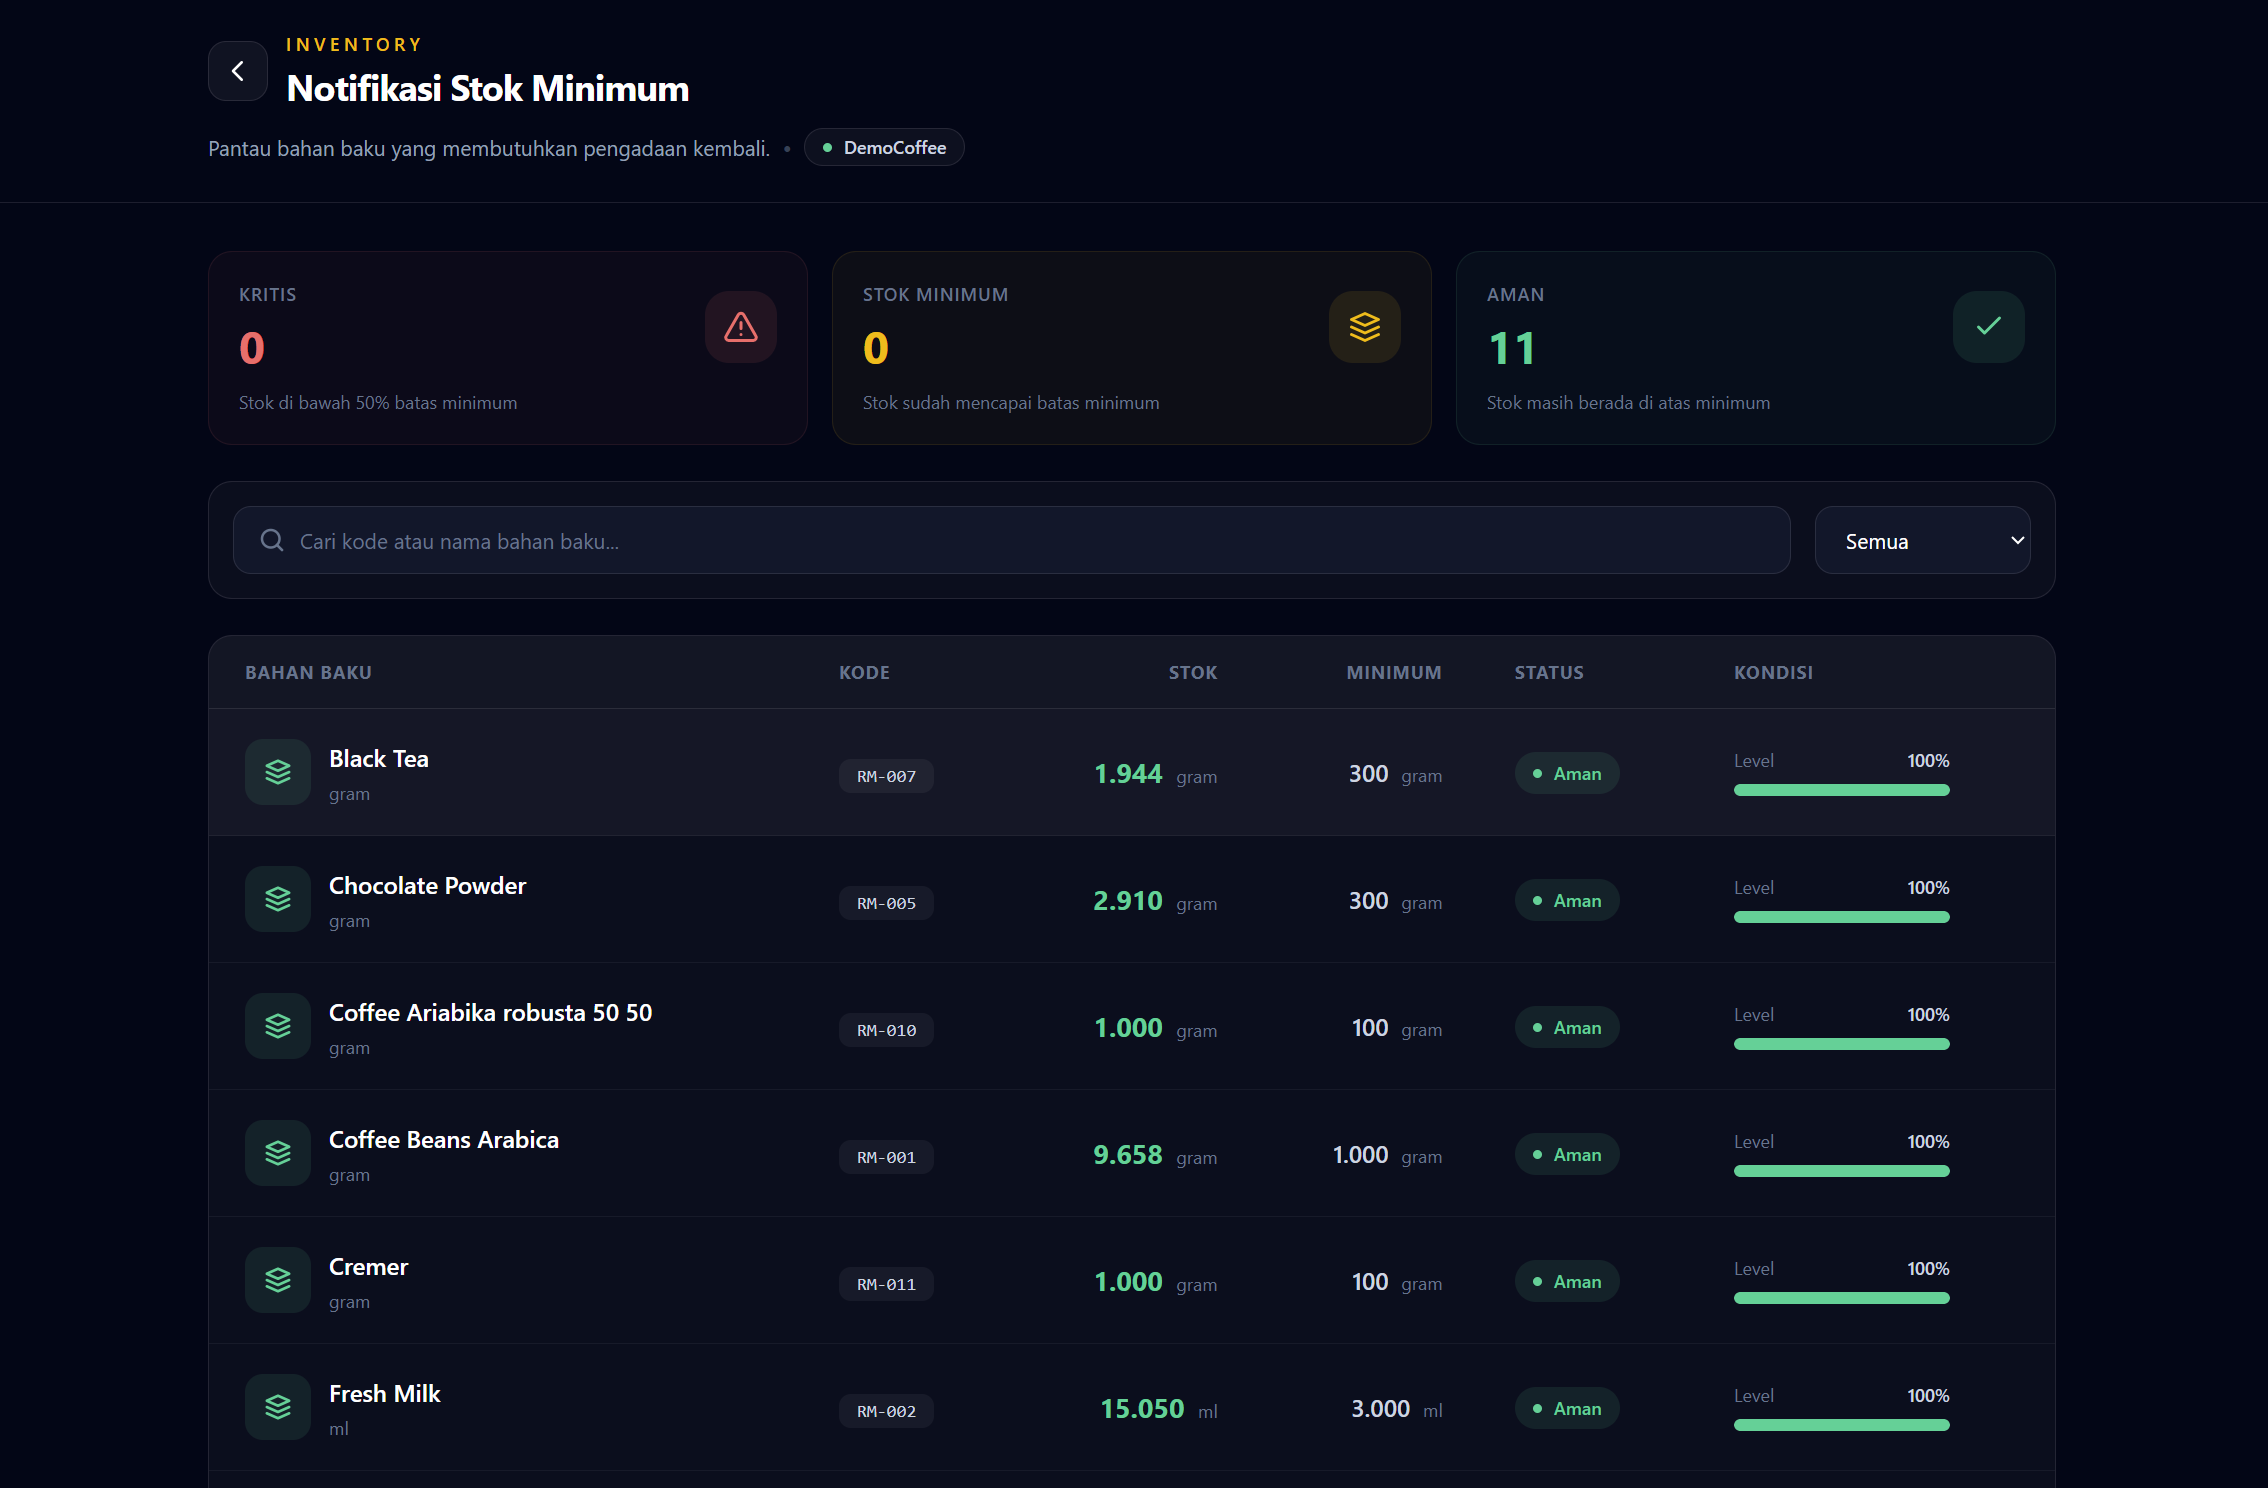Click the Aman checkmark icon
2268x1488 pixels.
(x=1989, y=327)
